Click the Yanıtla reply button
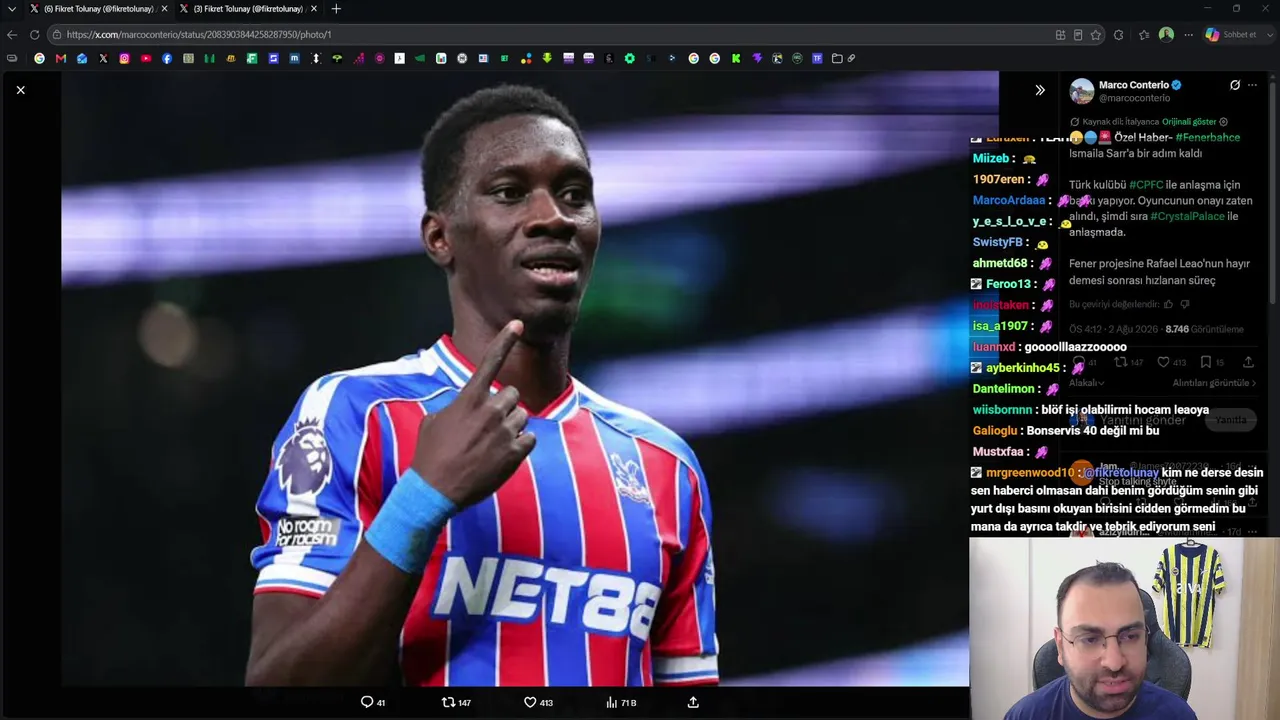 tap(1232, 420)
